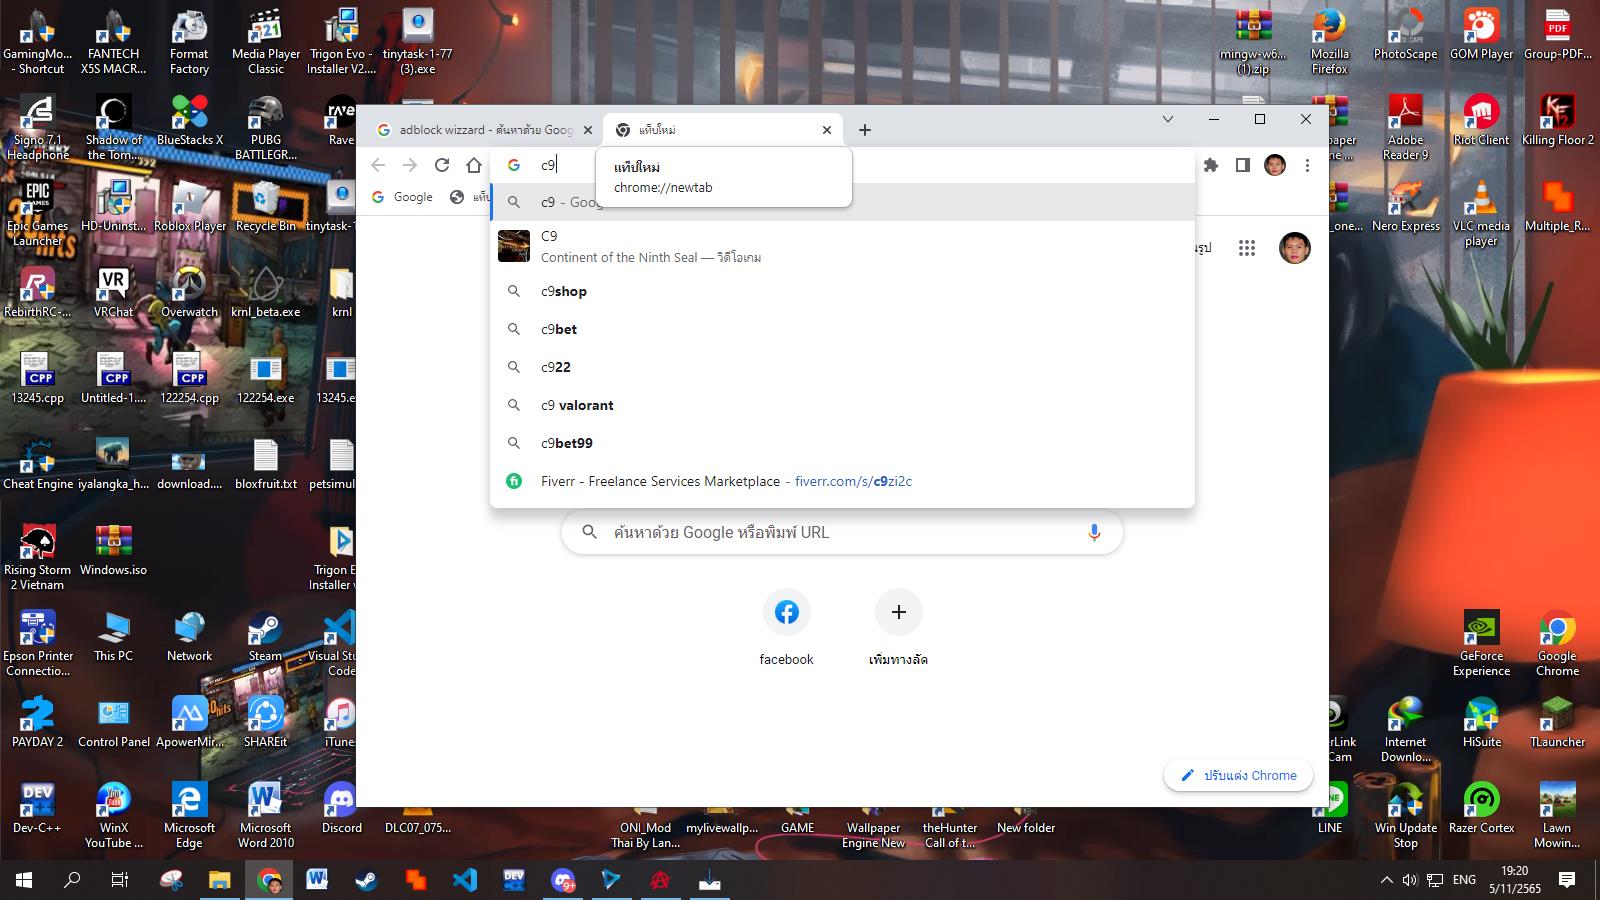Click the Customize Chrome button
The image size is (1600, 900).
(1238, 775)
